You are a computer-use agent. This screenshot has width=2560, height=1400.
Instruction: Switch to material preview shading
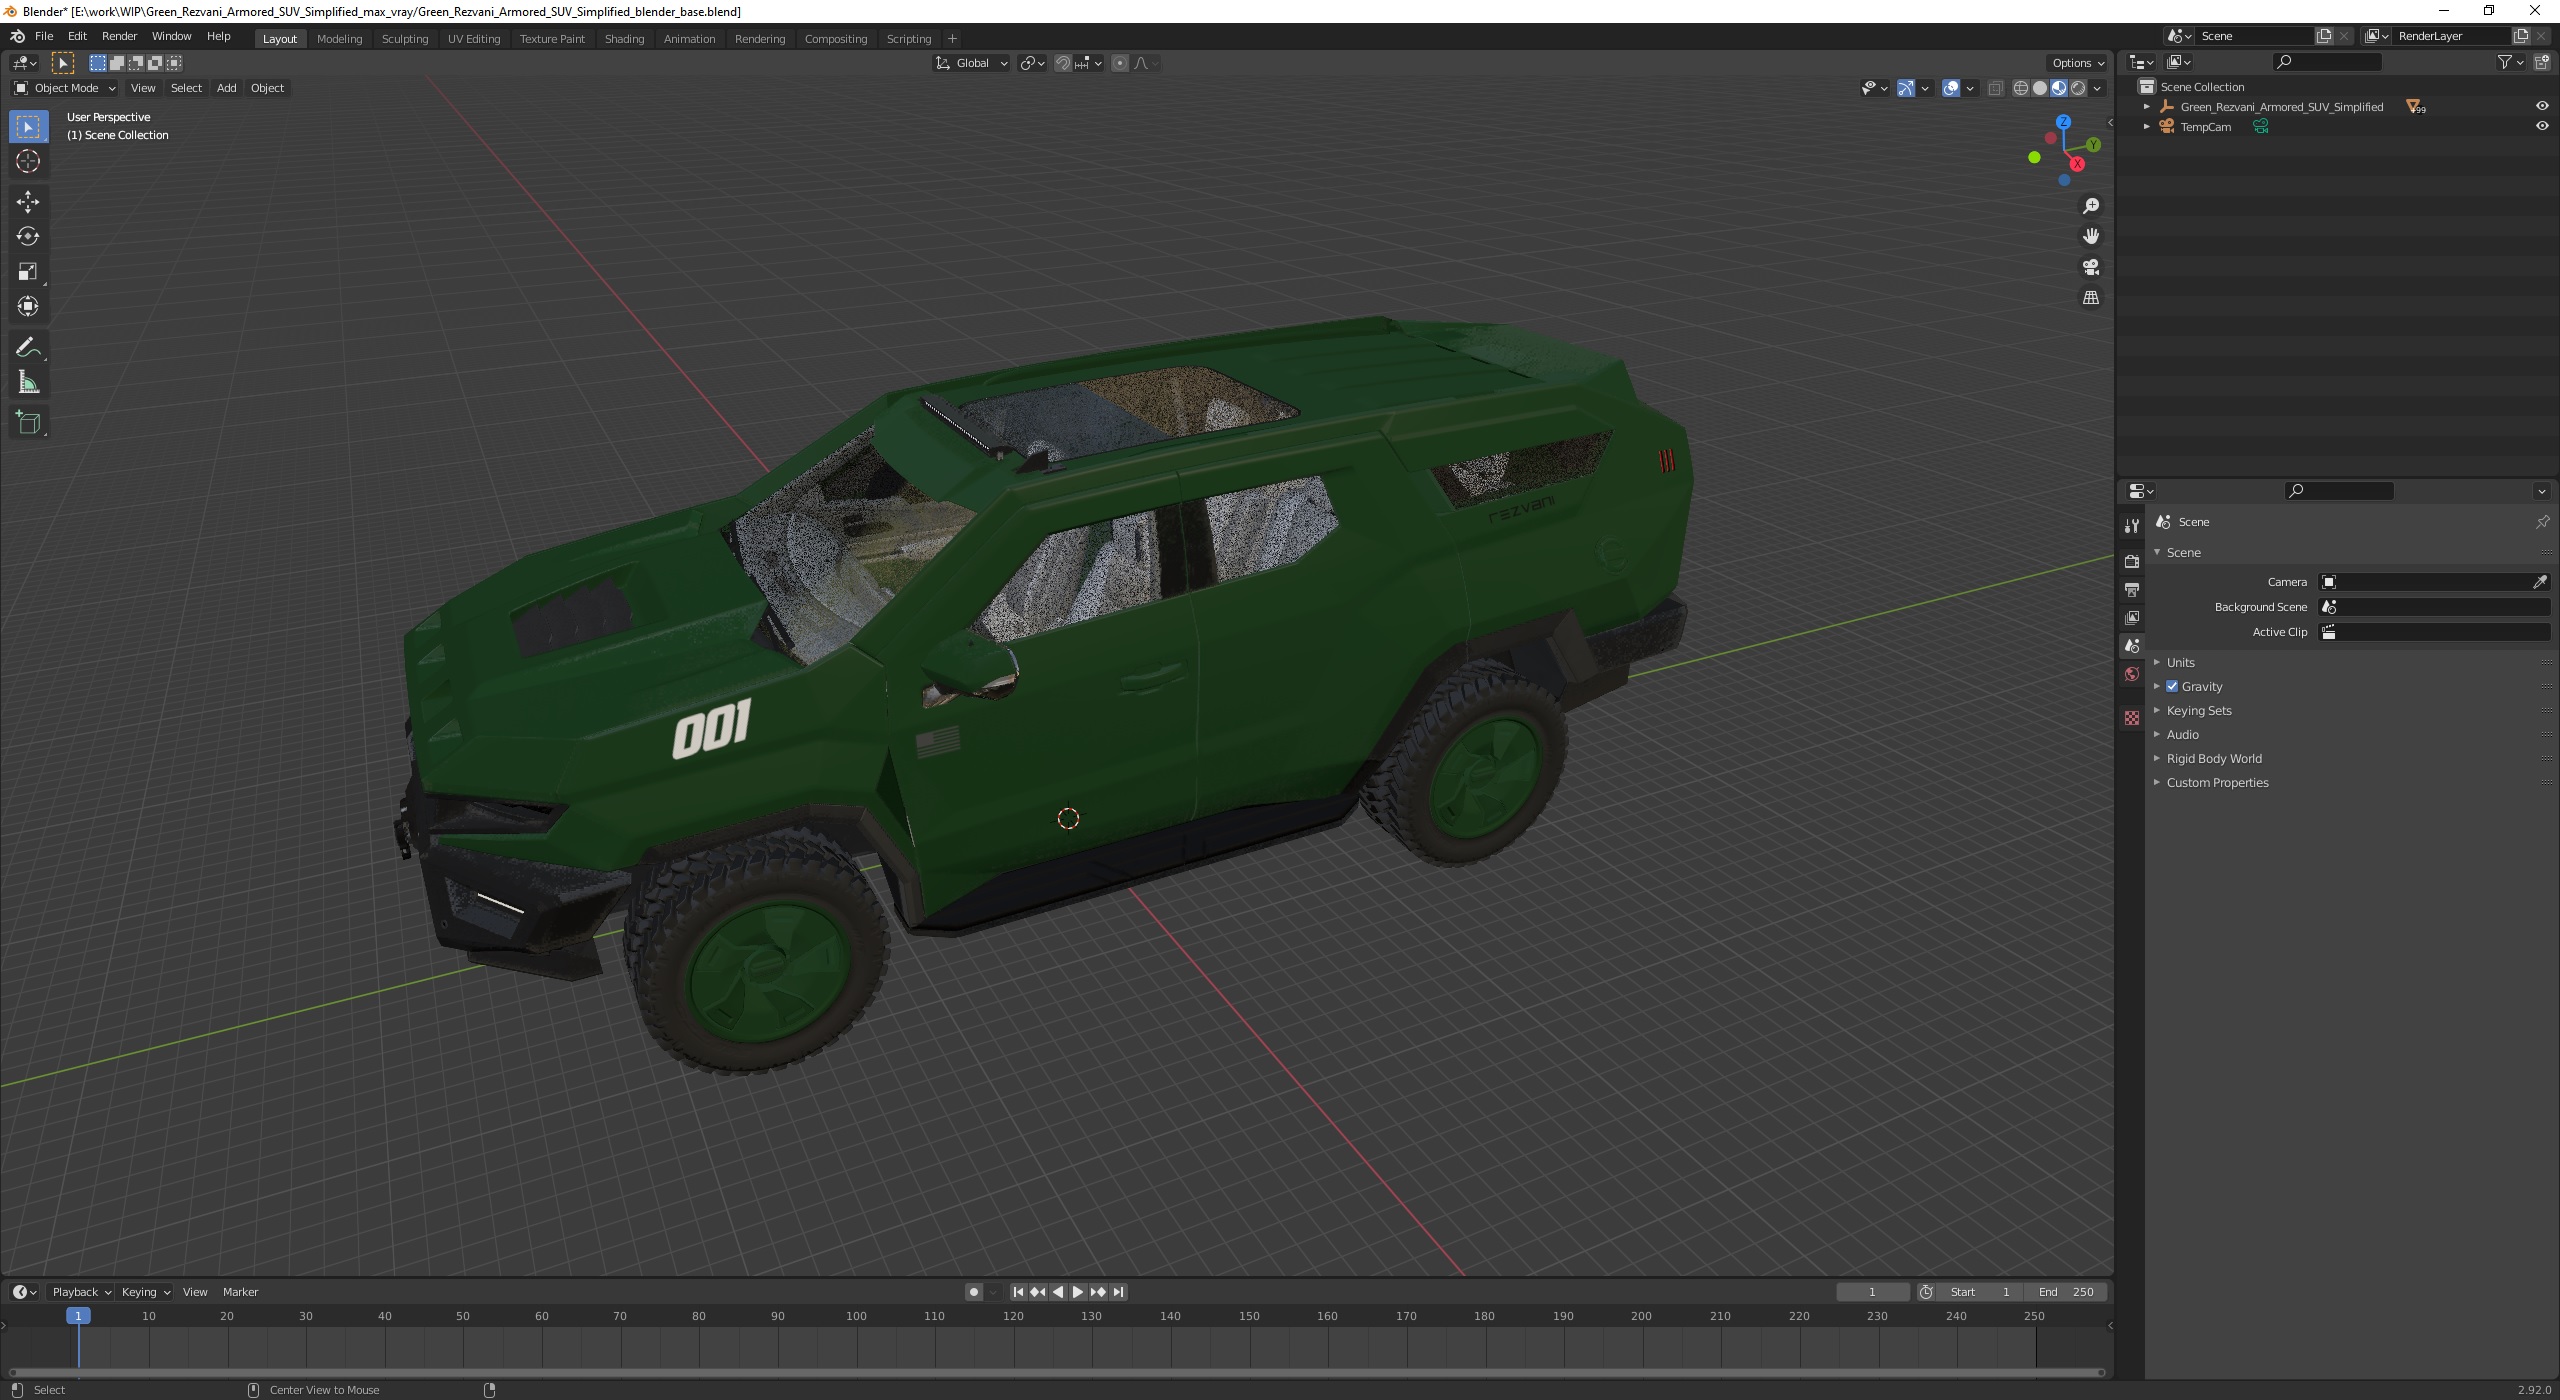2058,88
